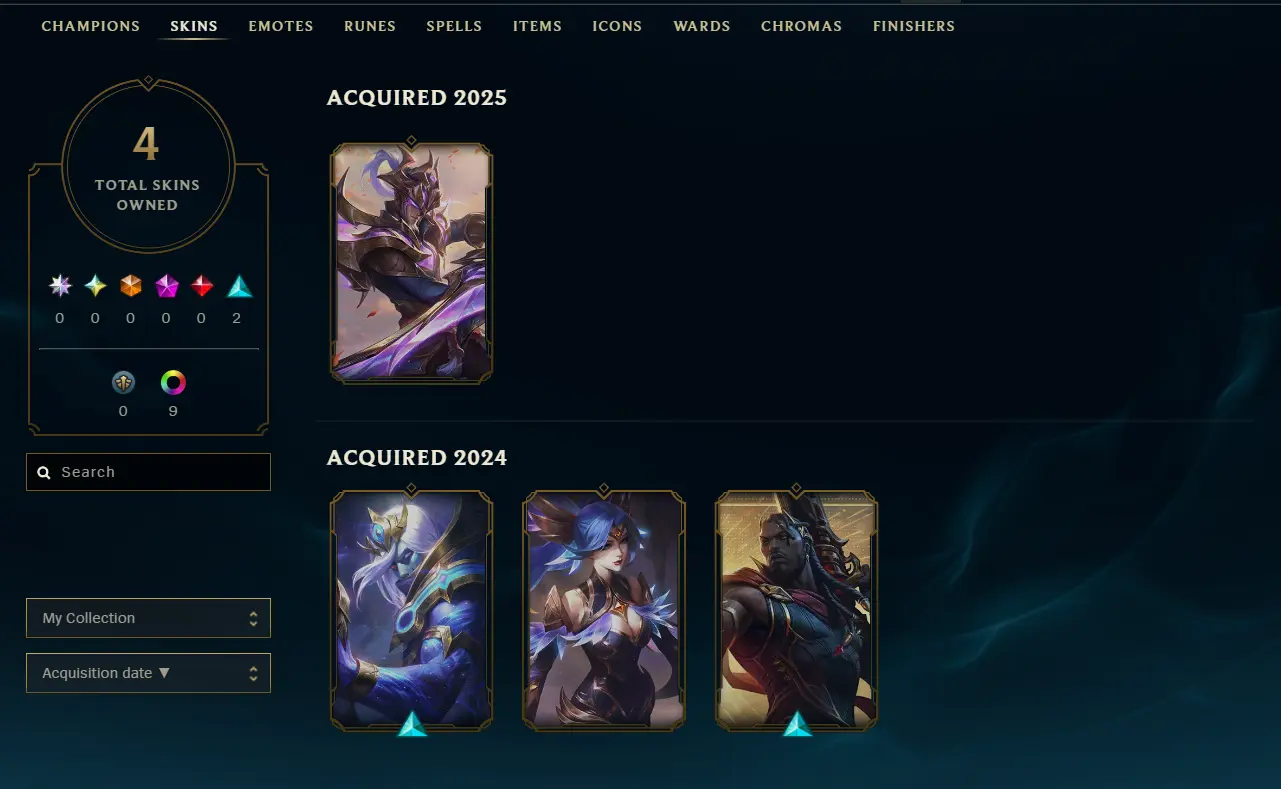The image size is (1281, 789).
Task: Switch to the Champions tab
Action: click(x=91, y=26)
